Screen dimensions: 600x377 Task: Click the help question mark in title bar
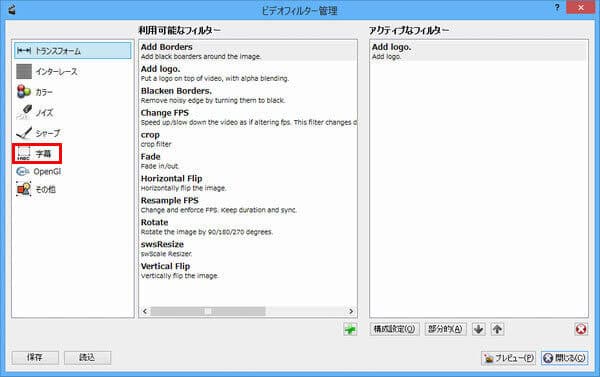[x=557, y=8]
